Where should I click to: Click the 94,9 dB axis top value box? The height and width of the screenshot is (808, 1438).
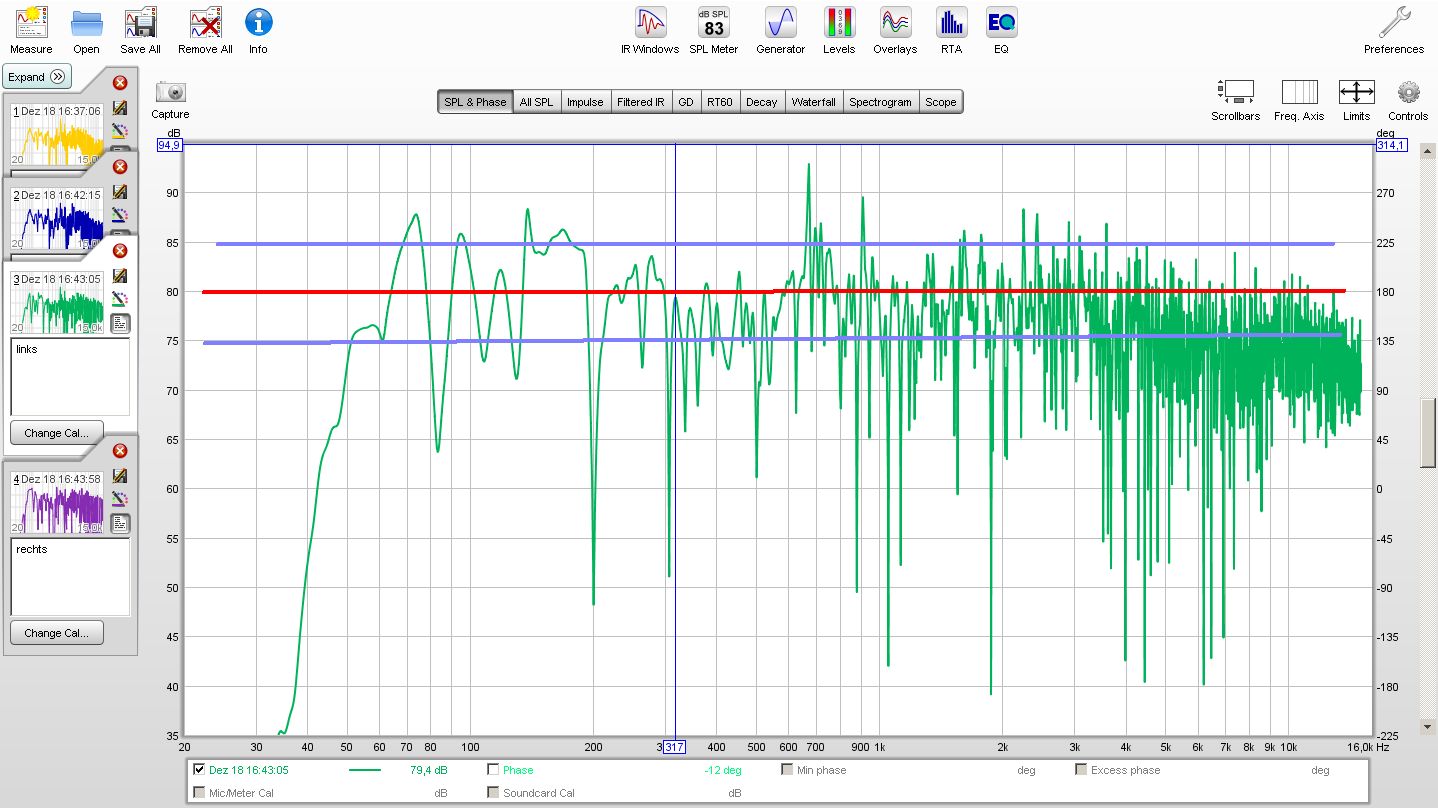169,146
